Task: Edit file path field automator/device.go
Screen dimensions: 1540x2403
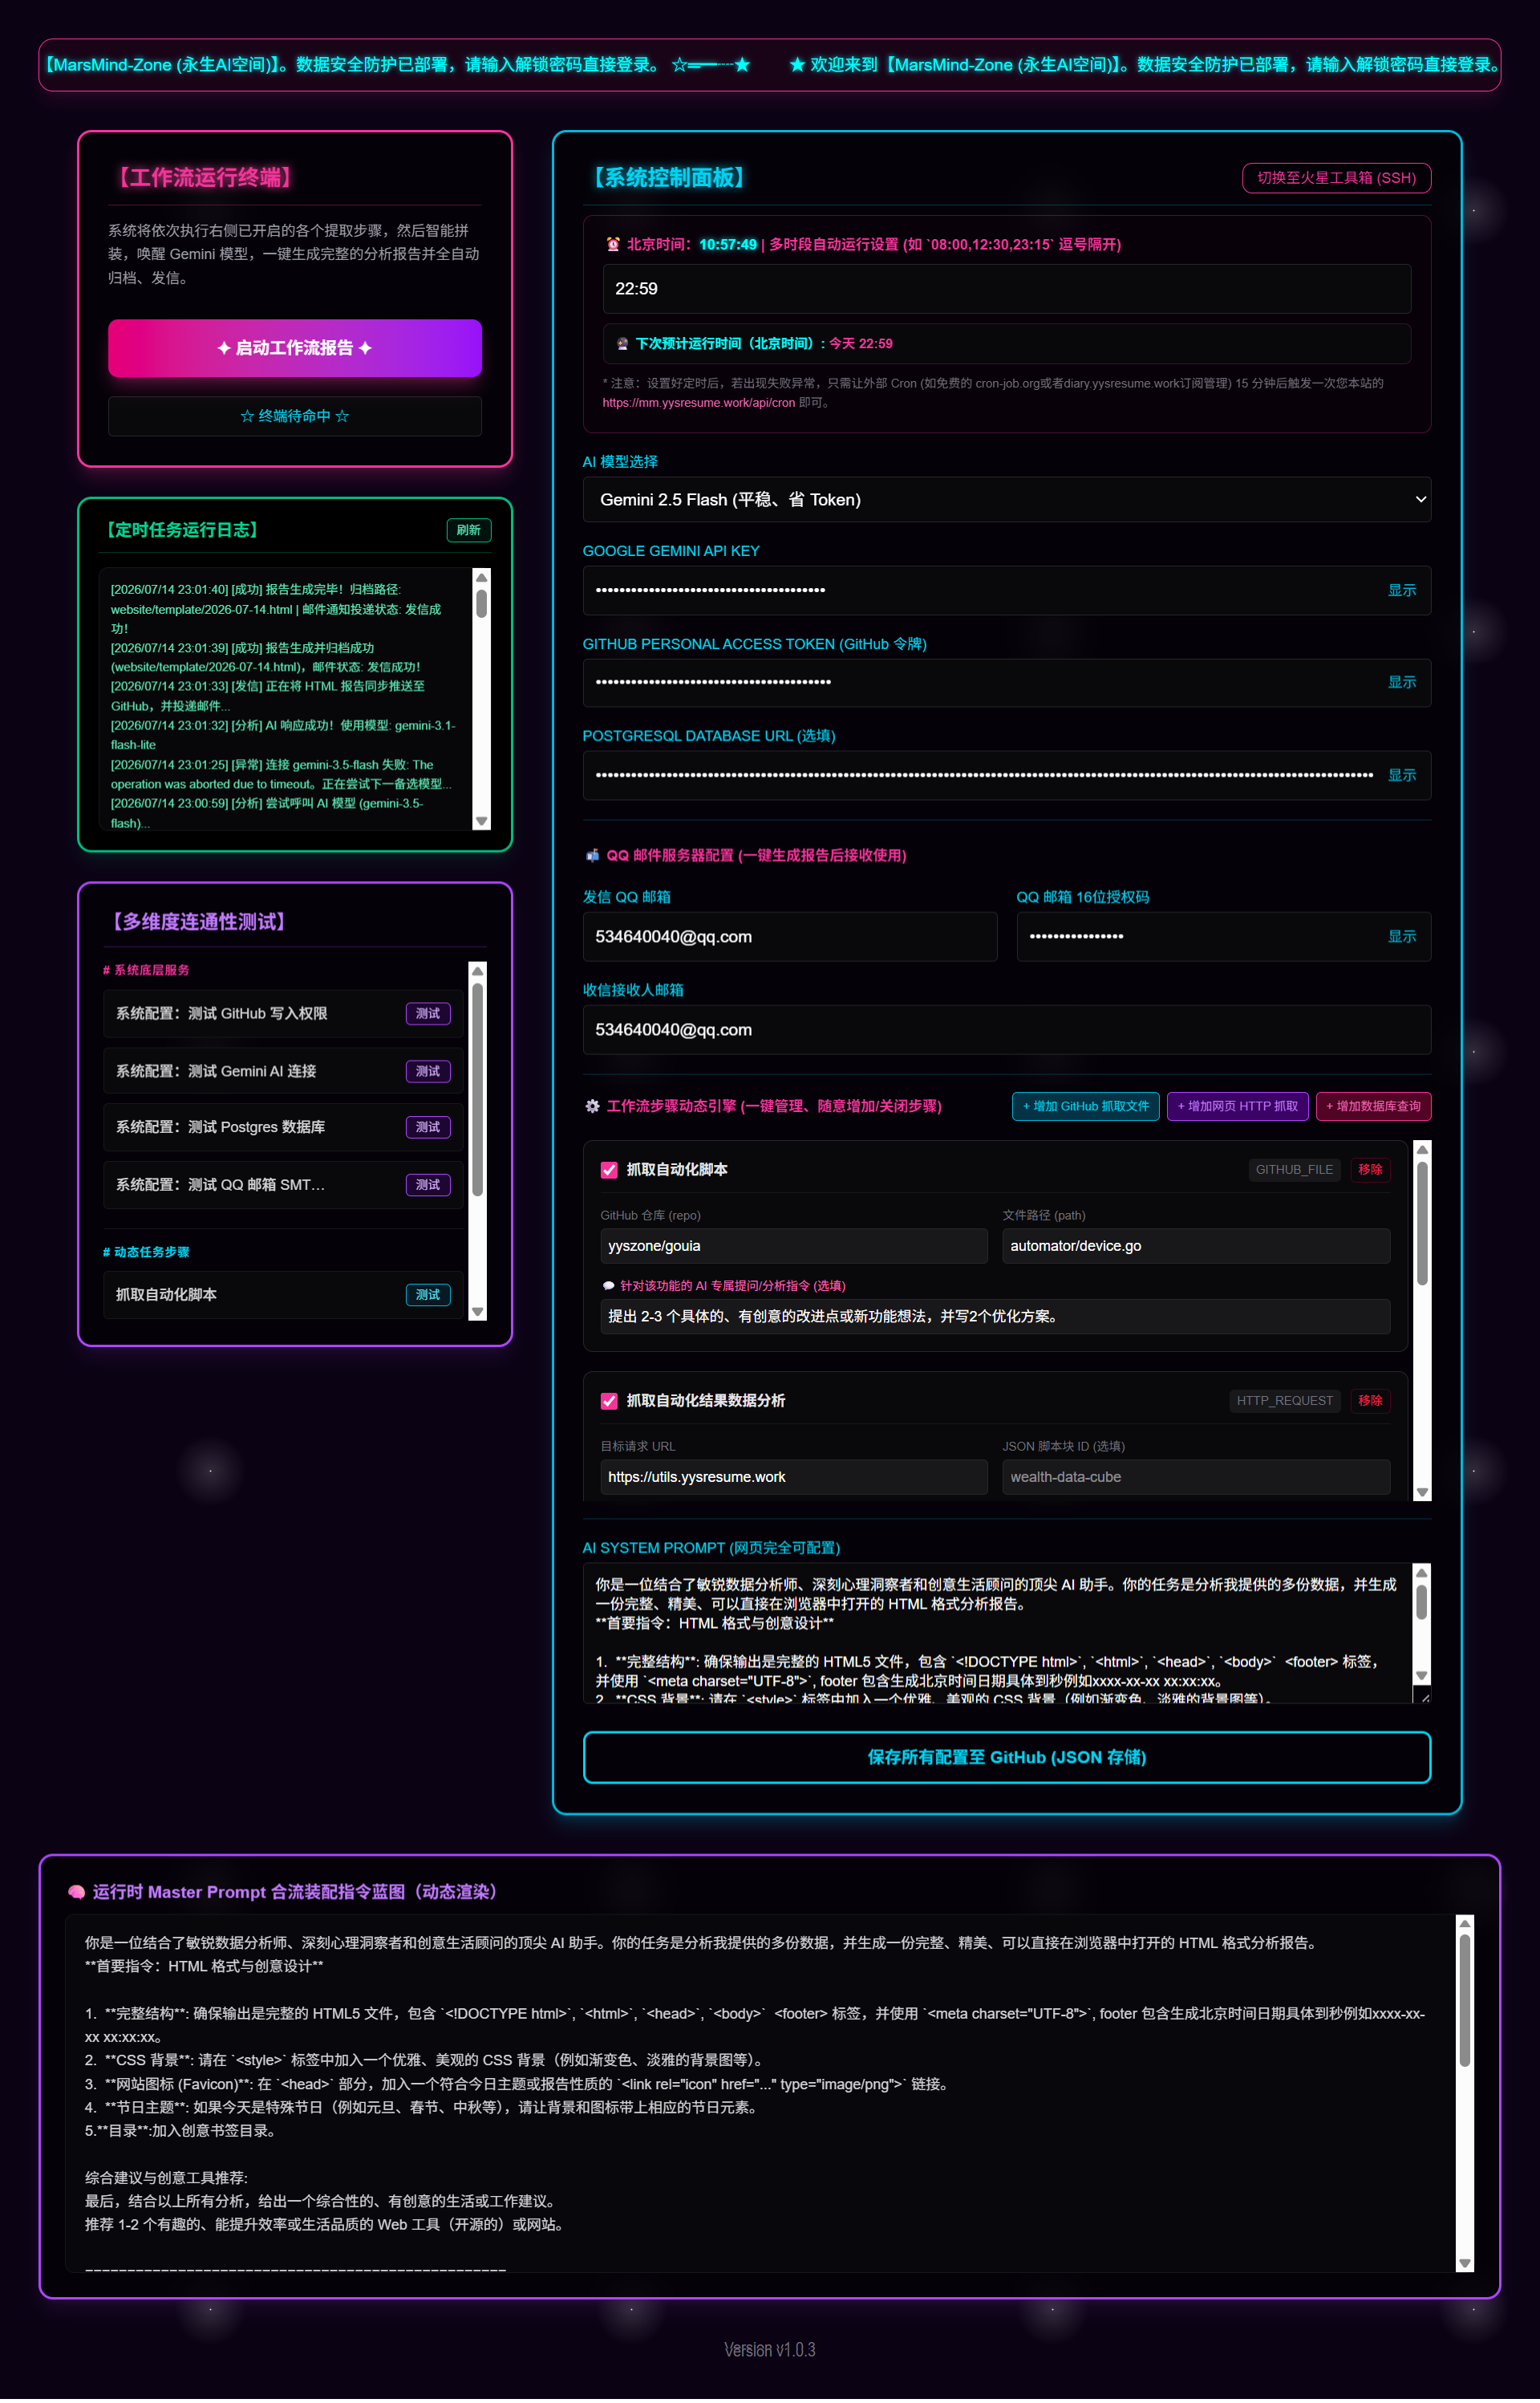Action: point(1196,1248)
